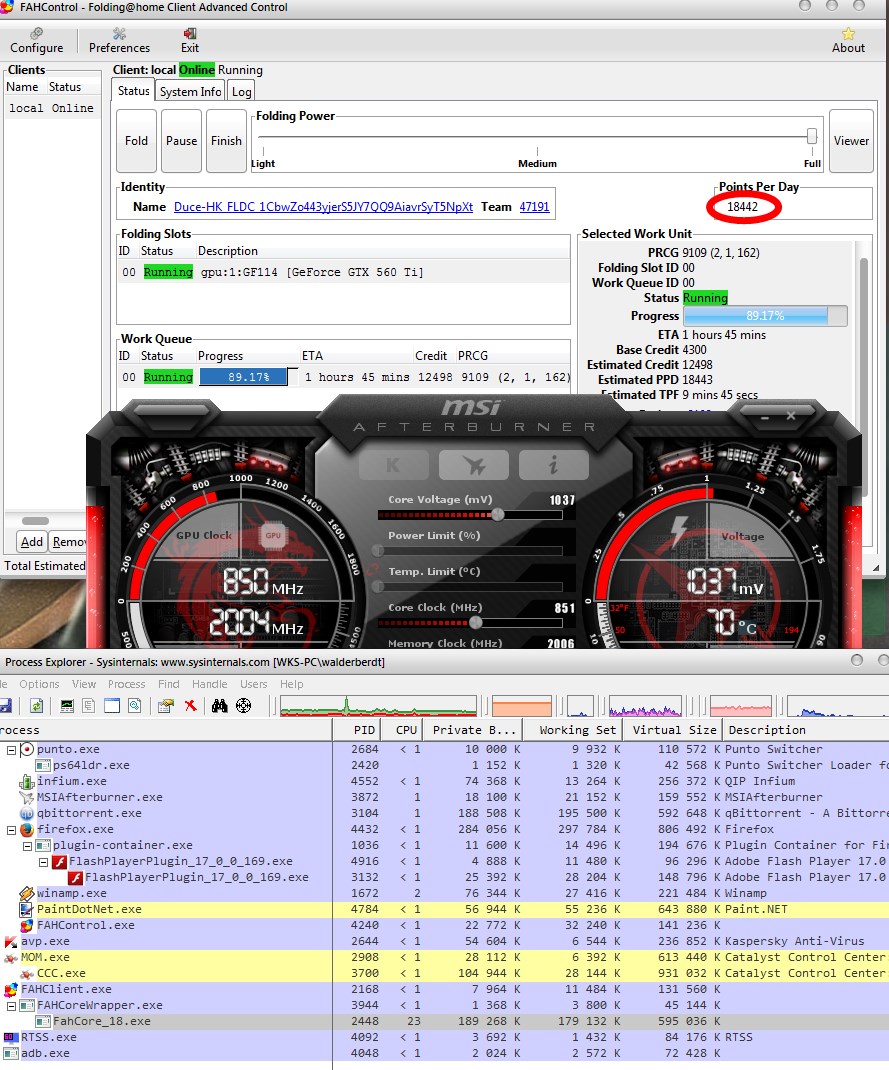Click the Exit toolbar icon in FAHControl
889x1070 pixels.
click(x=190, y=41)
